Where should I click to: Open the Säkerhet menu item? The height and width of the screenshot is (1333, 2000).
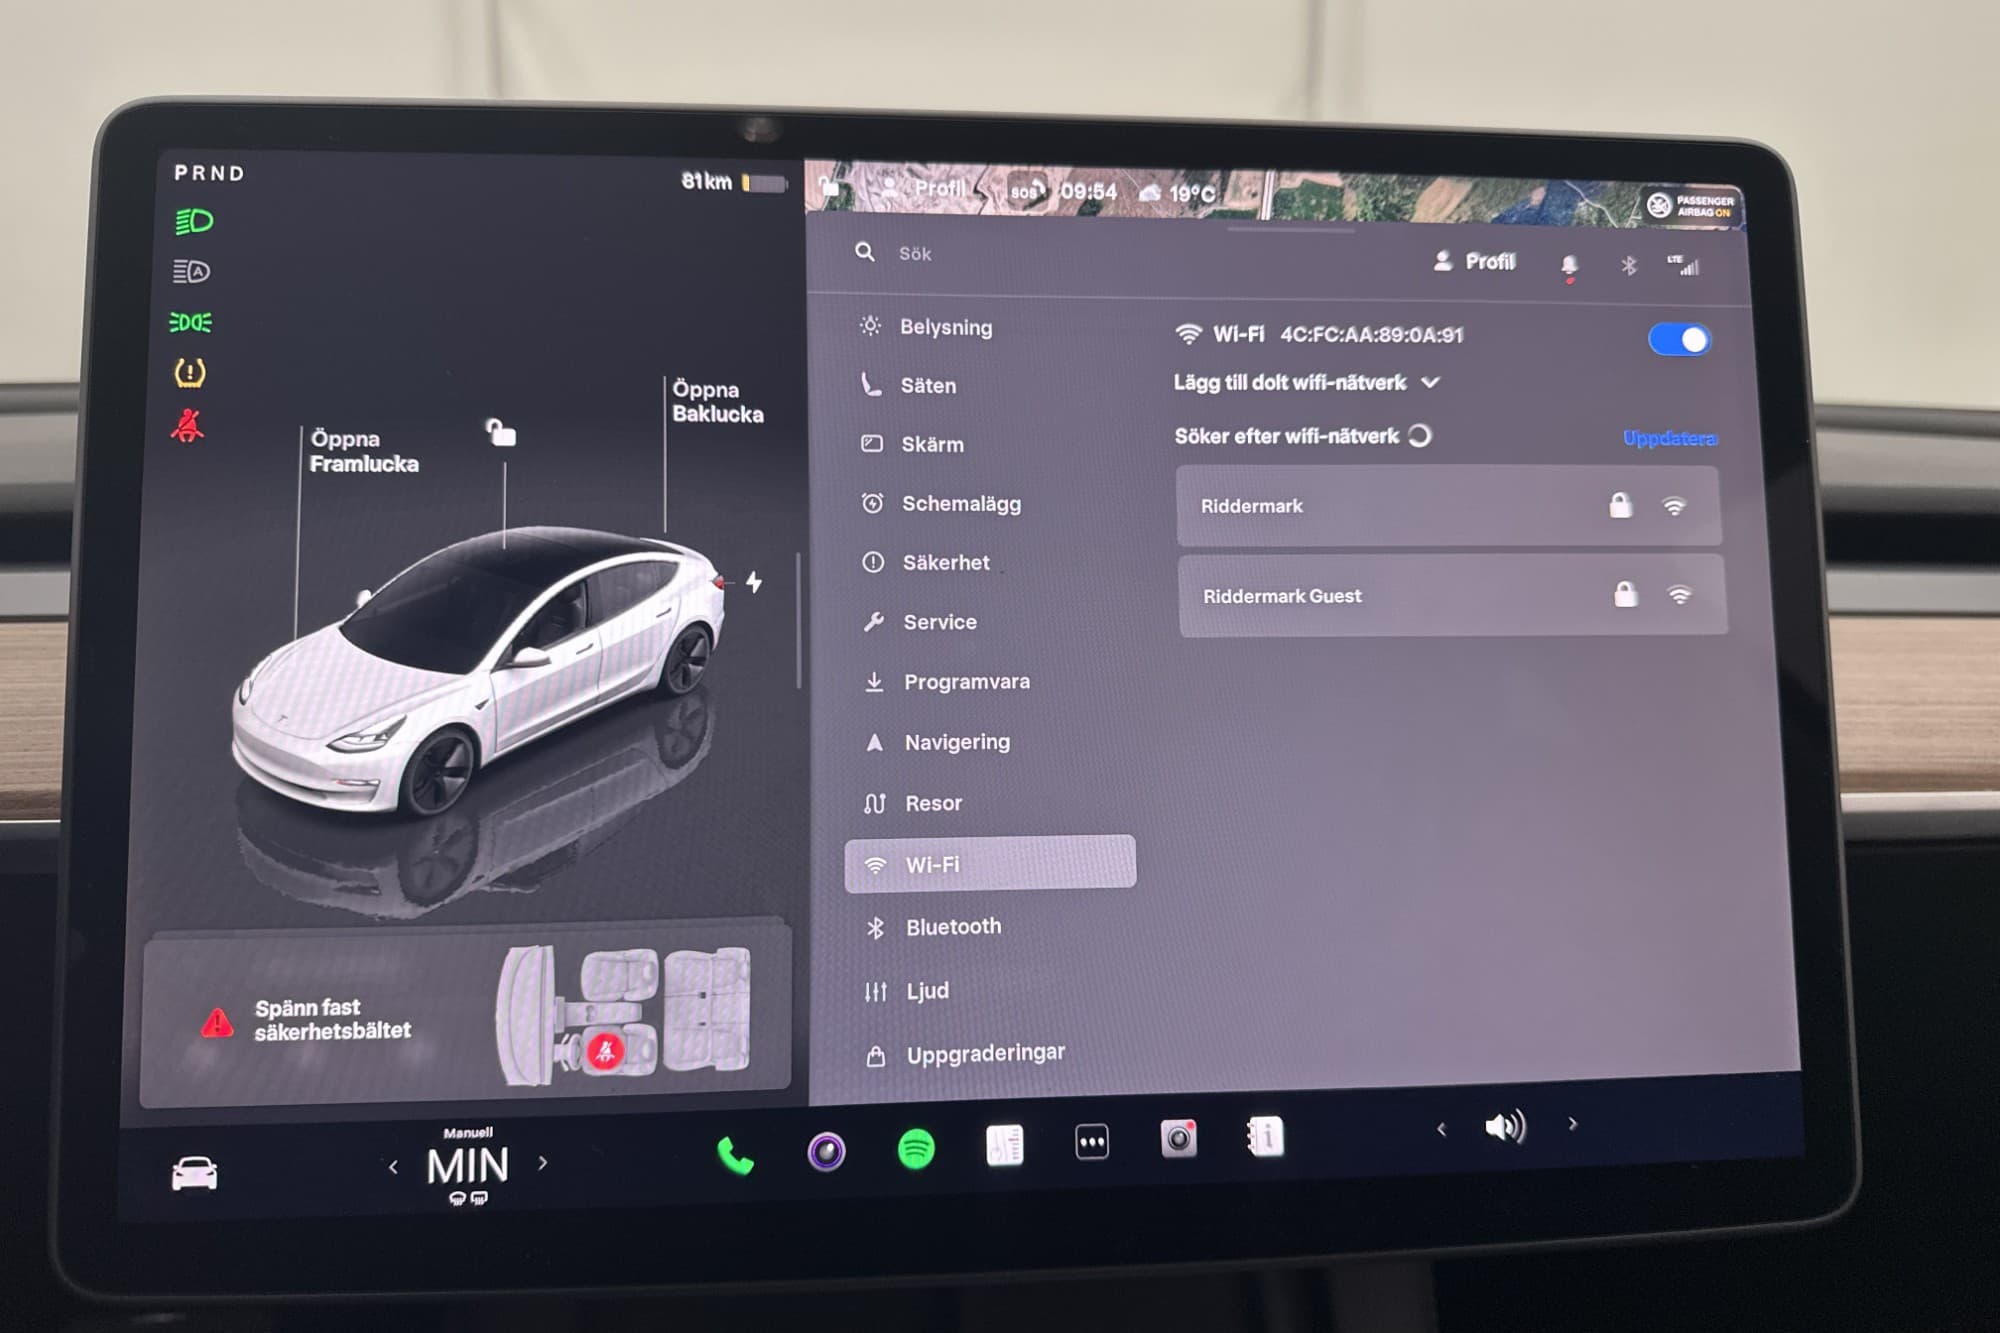925,562
